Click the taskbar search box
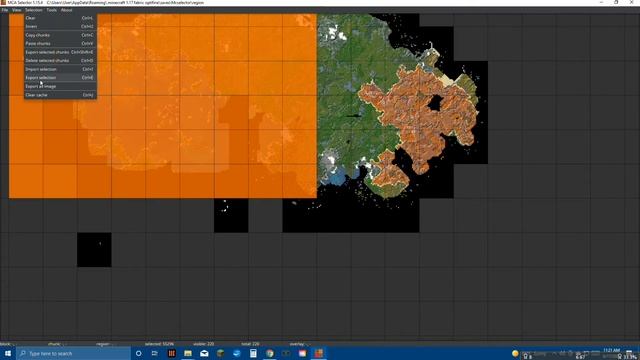The image size is (640, 360). pyautogui.click(x=73, y=353)
